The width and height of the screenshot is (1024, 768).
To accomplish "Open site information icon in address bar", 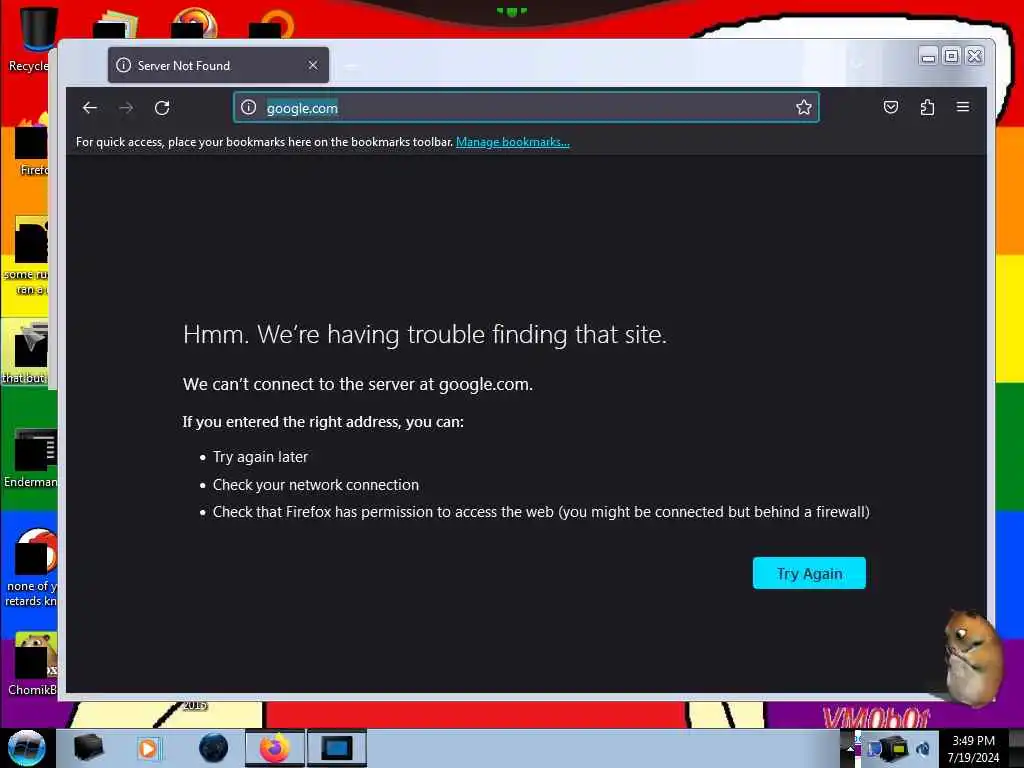I will tap(248, 107).
